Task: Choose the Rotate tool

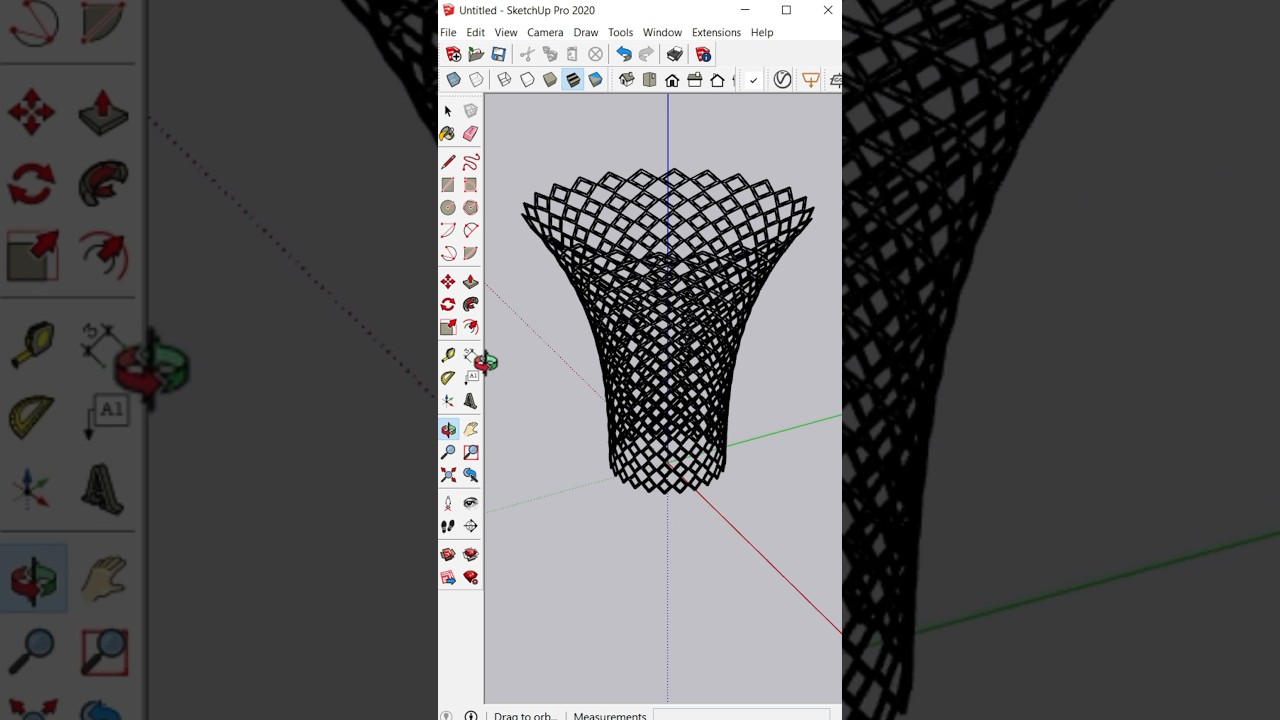Action: click(x=448, y=305)
